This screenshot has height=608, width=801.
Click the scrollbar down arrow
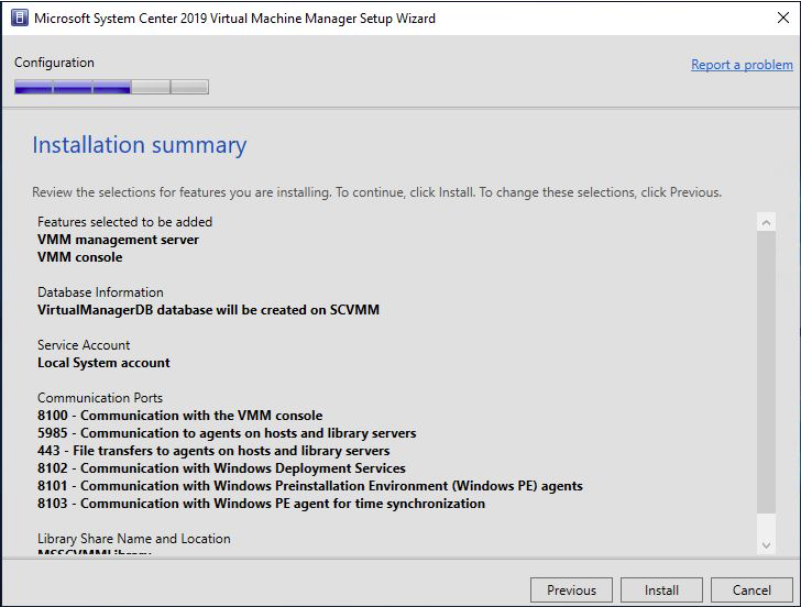(766, 545)
